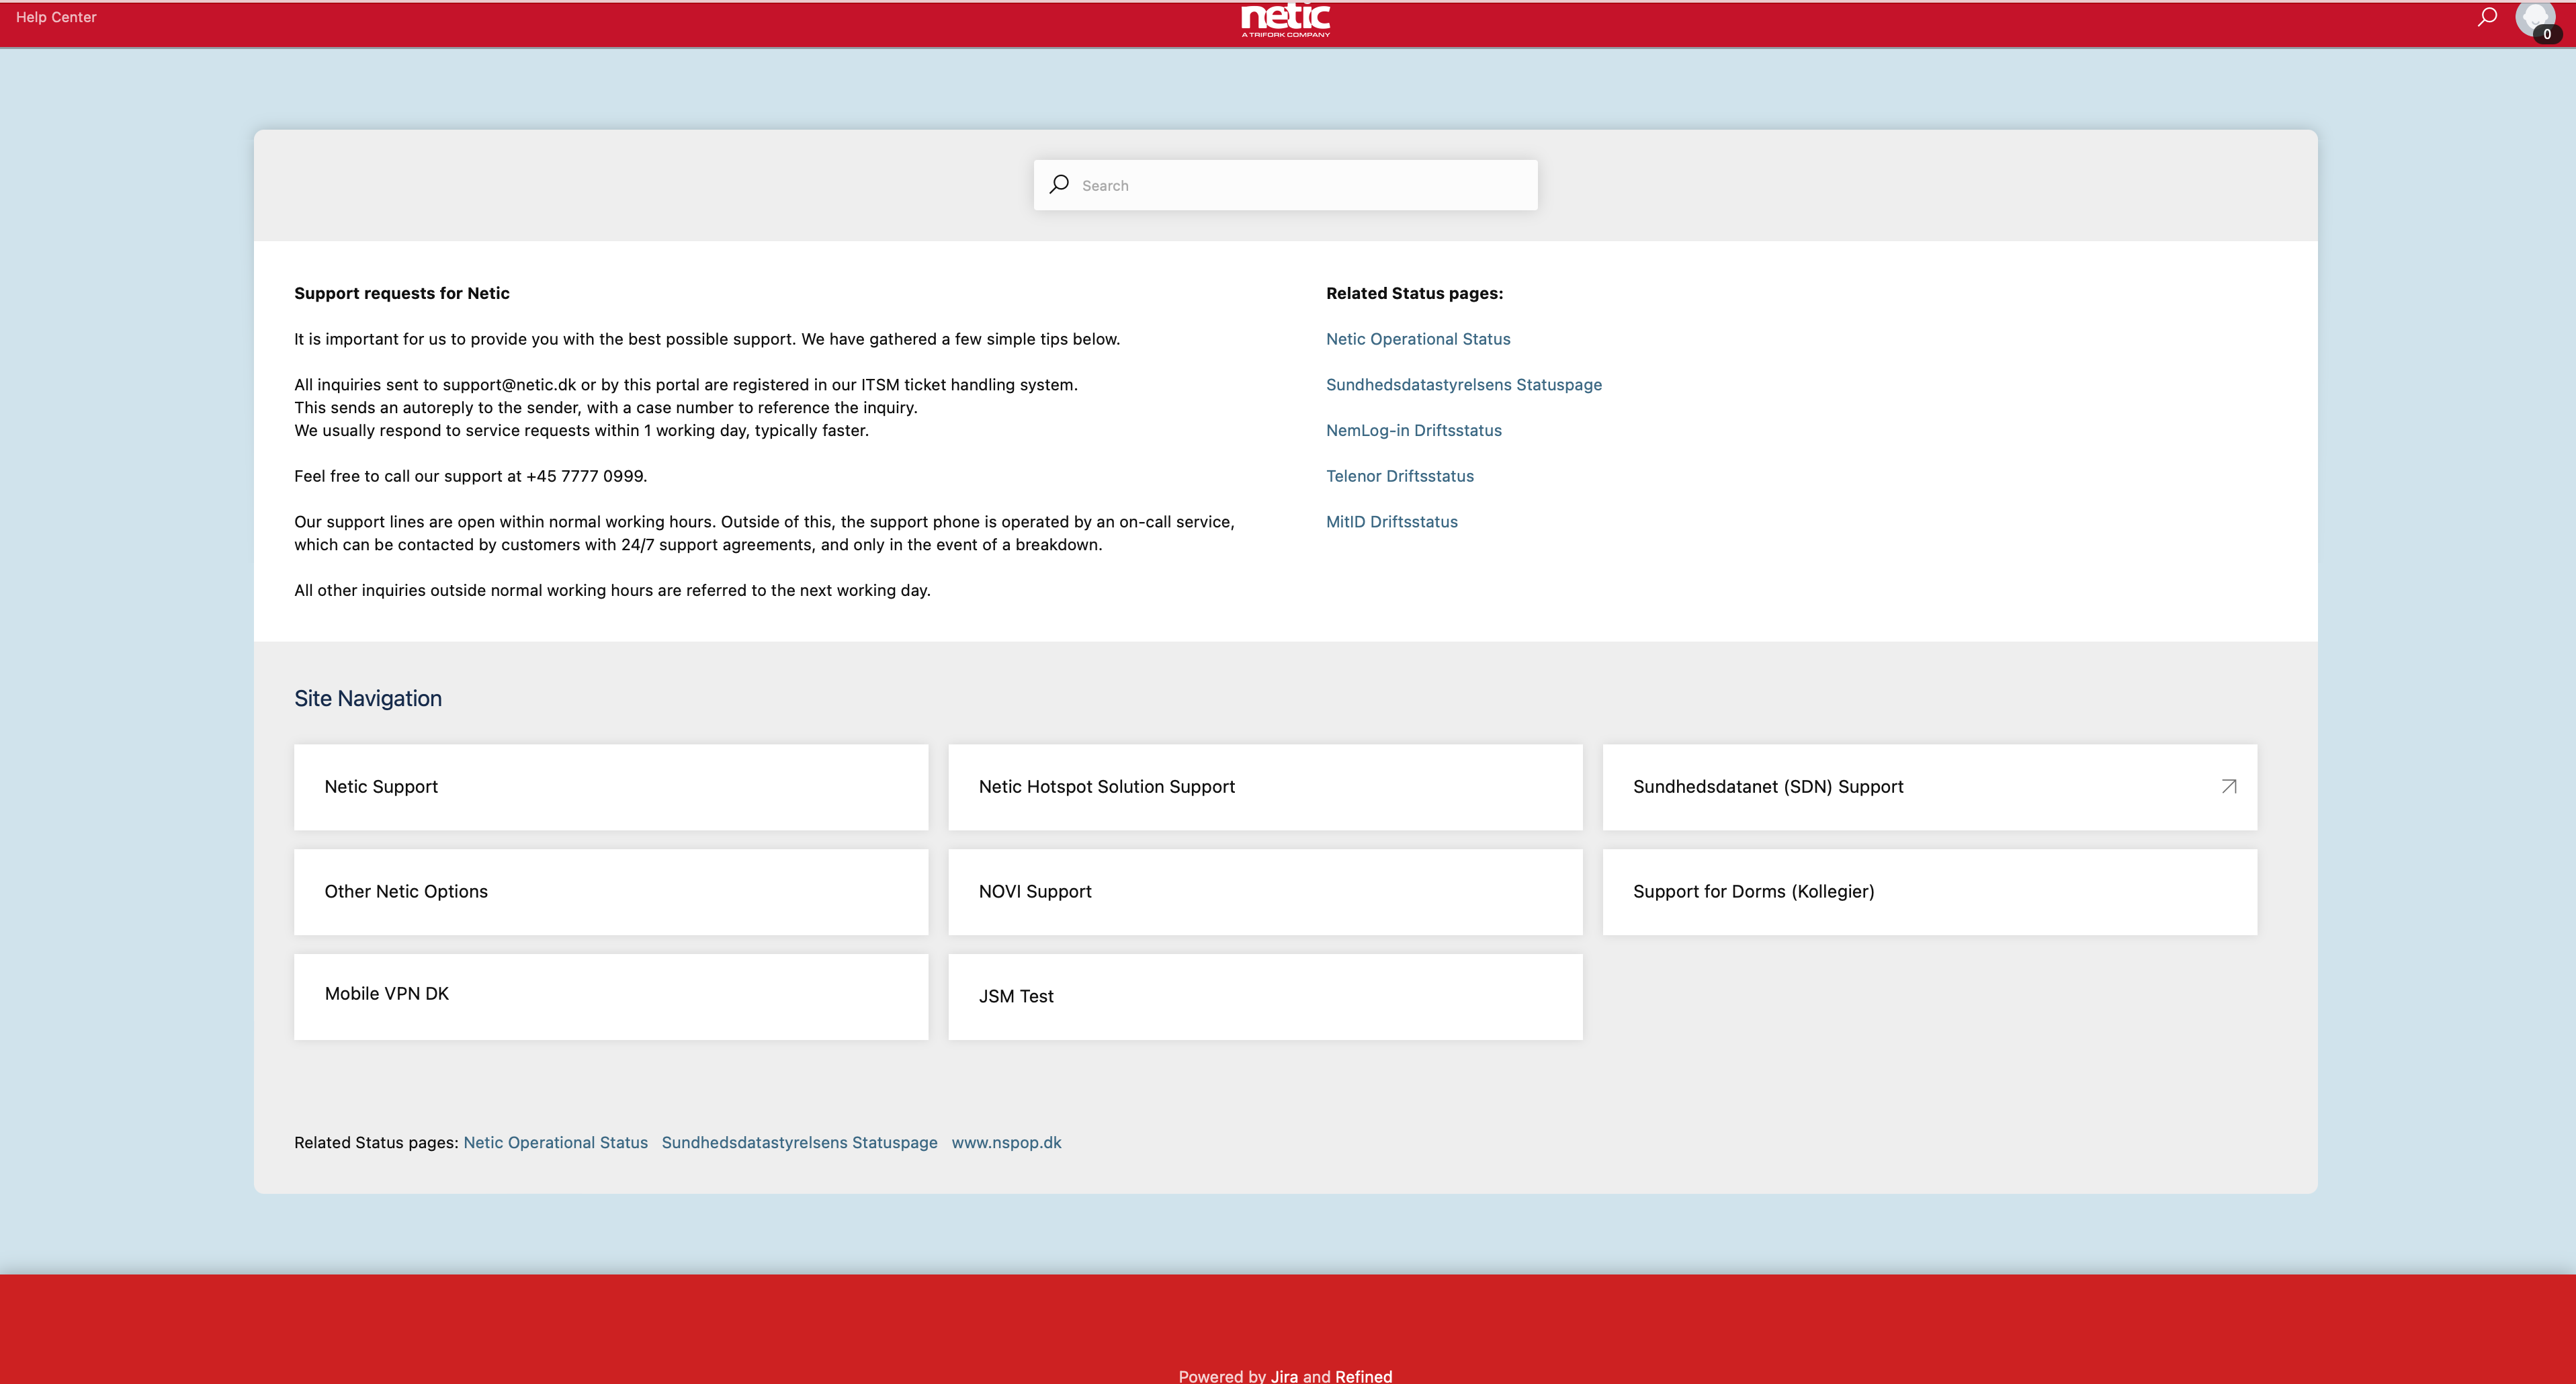2576x1384 pixels.
Task: Click the header search magnifier icon
Action: [2487, 17]
